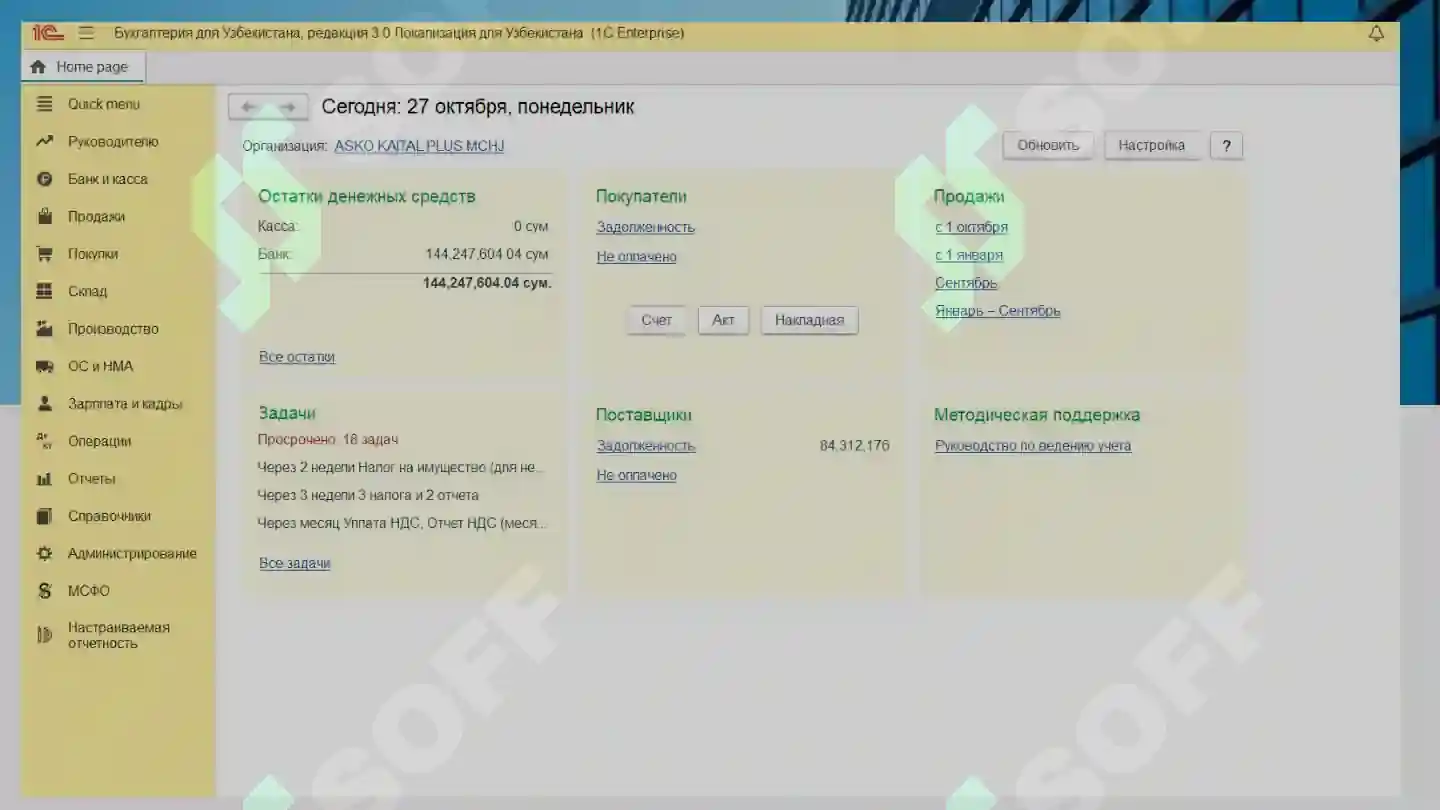Open Задолженность link under Поставщики
This screenshot has height=810, width=1440.
(646, 446)
